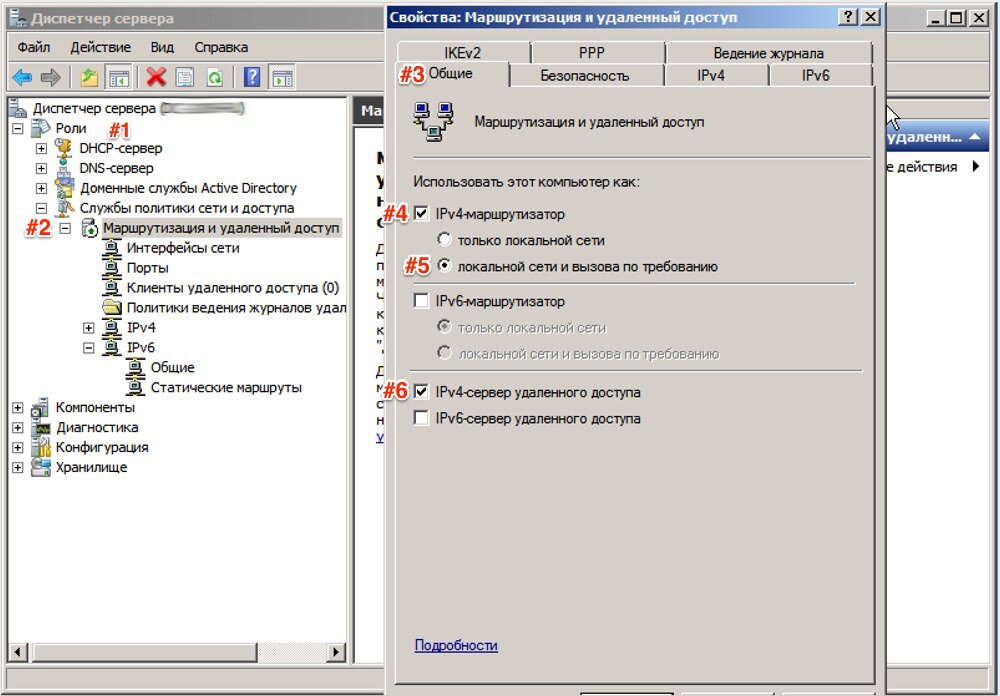Click the Службы политики сети и доступа icon
Image resolution: width=1000 pixels, height=696 pixels.
(64, 208)
